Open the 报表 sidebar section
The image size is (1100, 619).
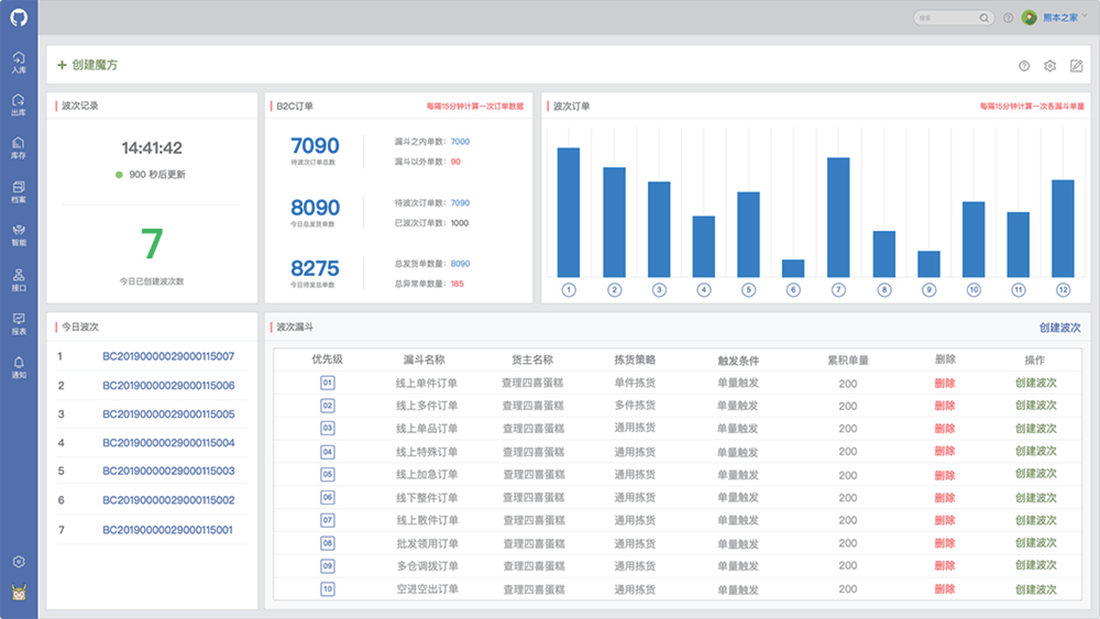tap(19, 324)
